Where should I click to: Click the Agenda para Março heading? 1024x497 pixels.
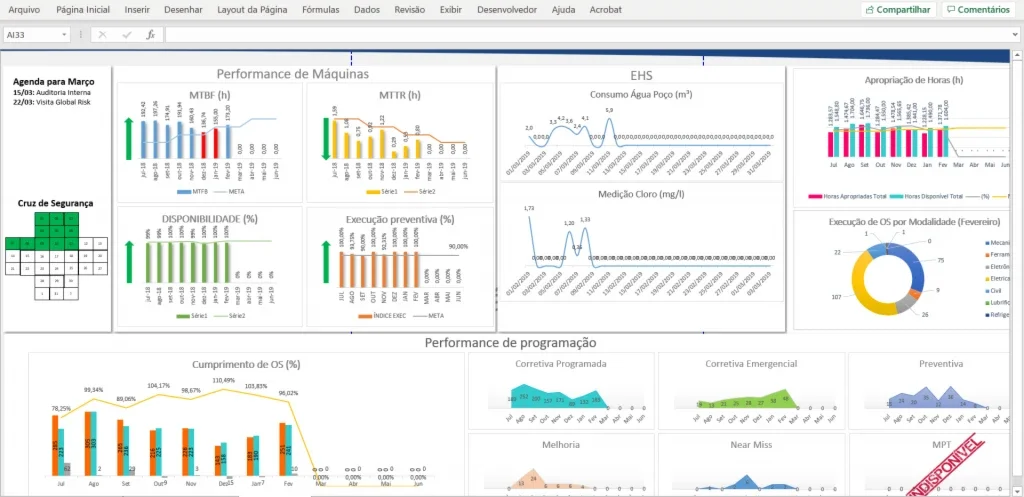click(54, 82)
